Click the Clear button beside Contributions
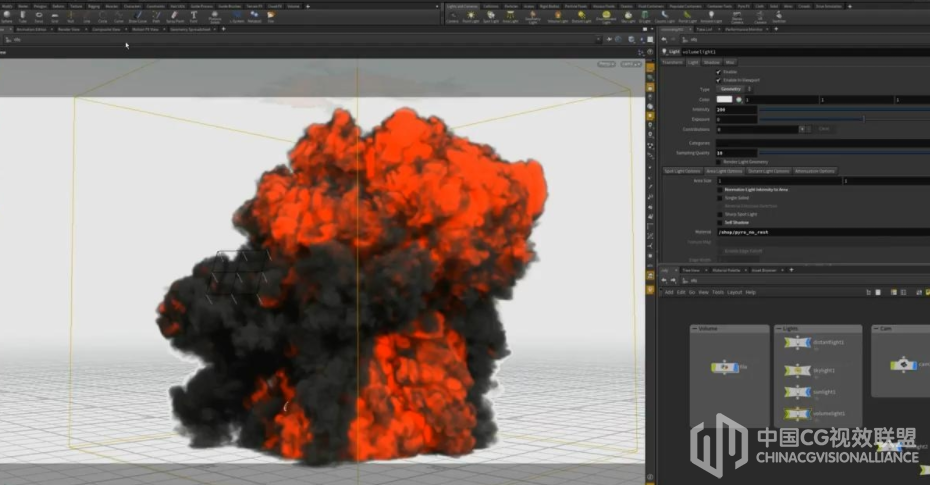 pos(824,129)
